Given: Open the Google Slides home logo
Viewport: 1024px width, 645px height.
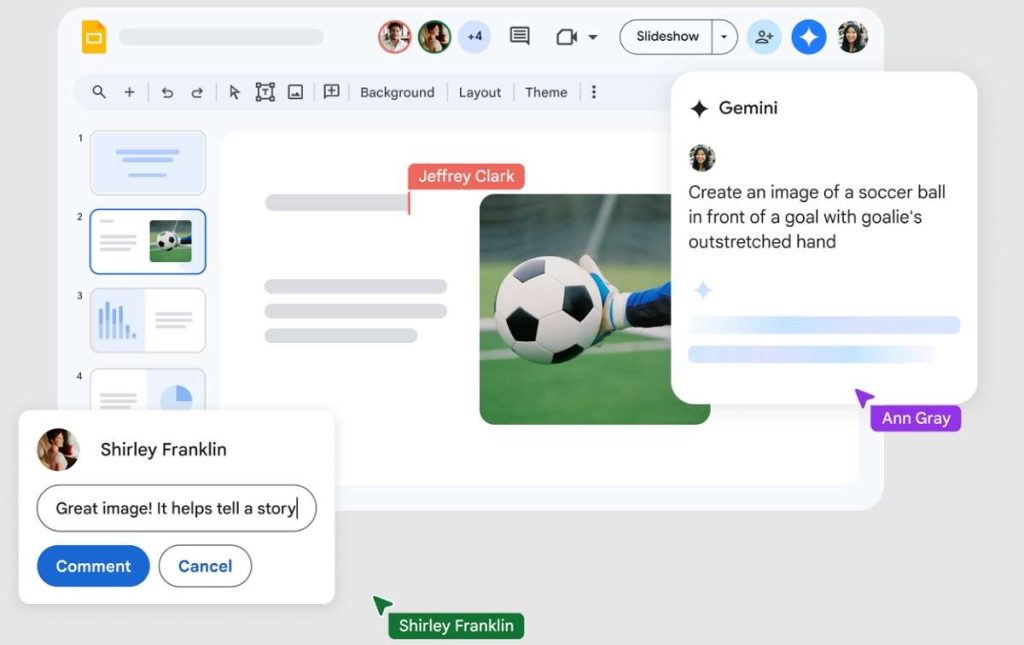Looking at the screenshot, I should [x=95, y=36].
